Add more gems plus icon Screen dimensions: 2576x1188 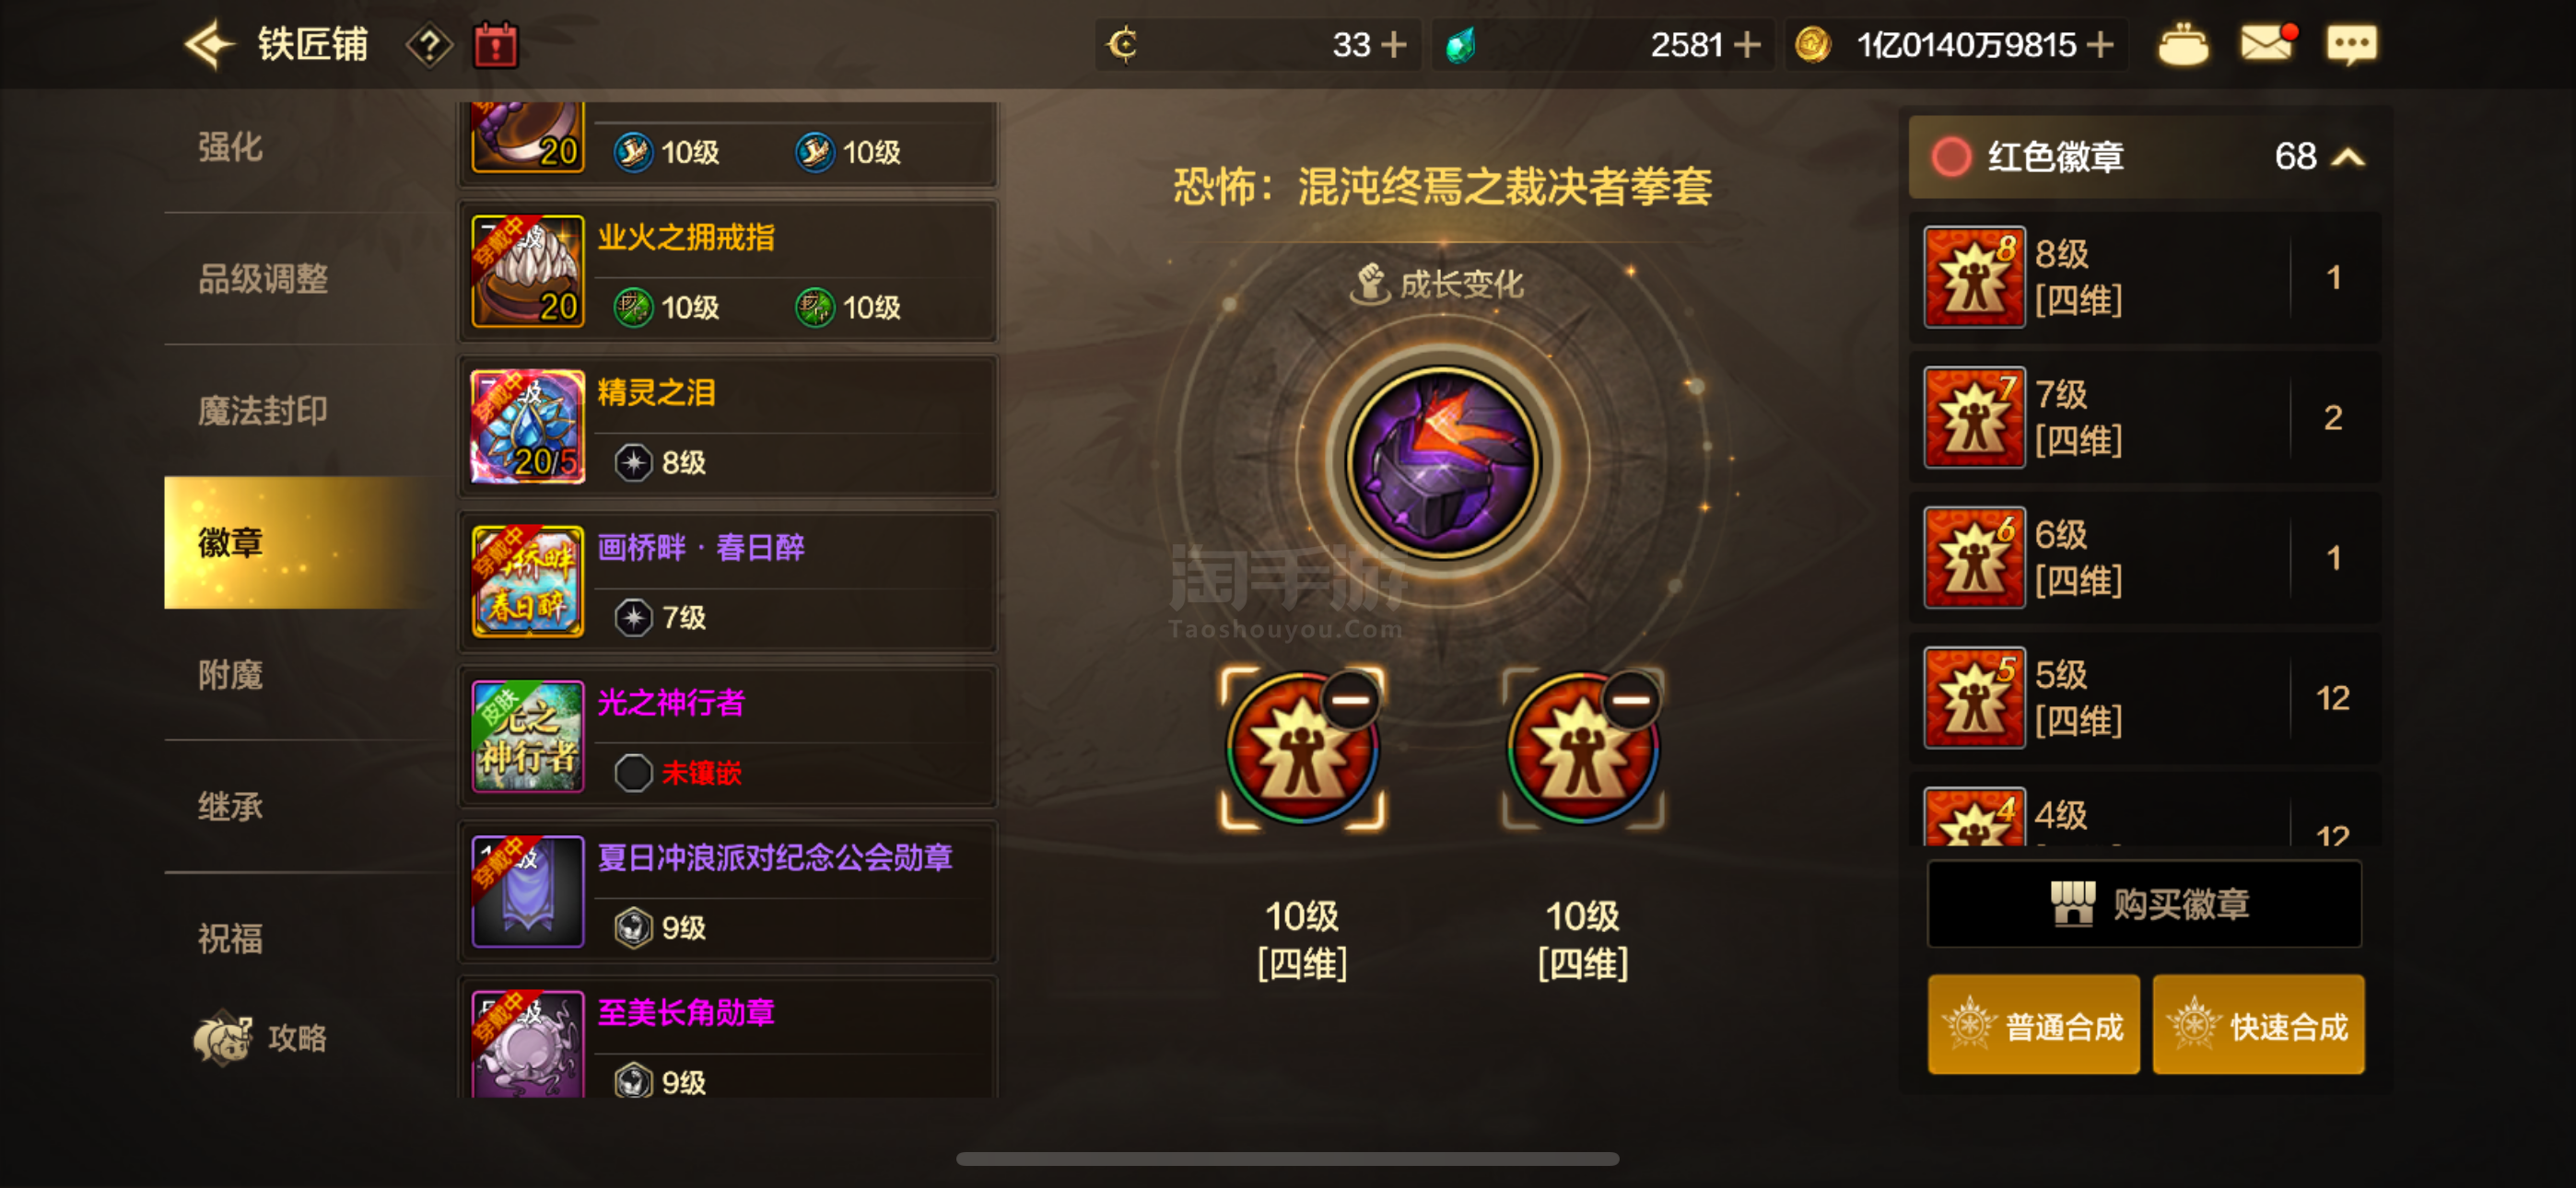tap(1746, 45)
